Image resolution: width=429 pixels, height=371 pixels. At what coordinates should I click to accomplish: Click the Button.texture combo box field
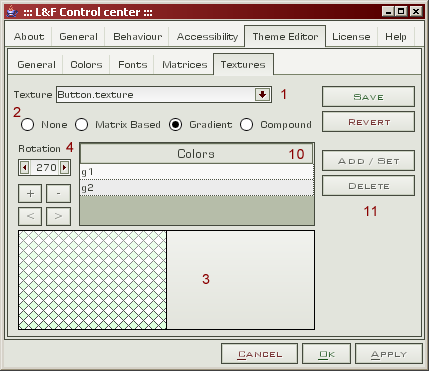[164, 95]
